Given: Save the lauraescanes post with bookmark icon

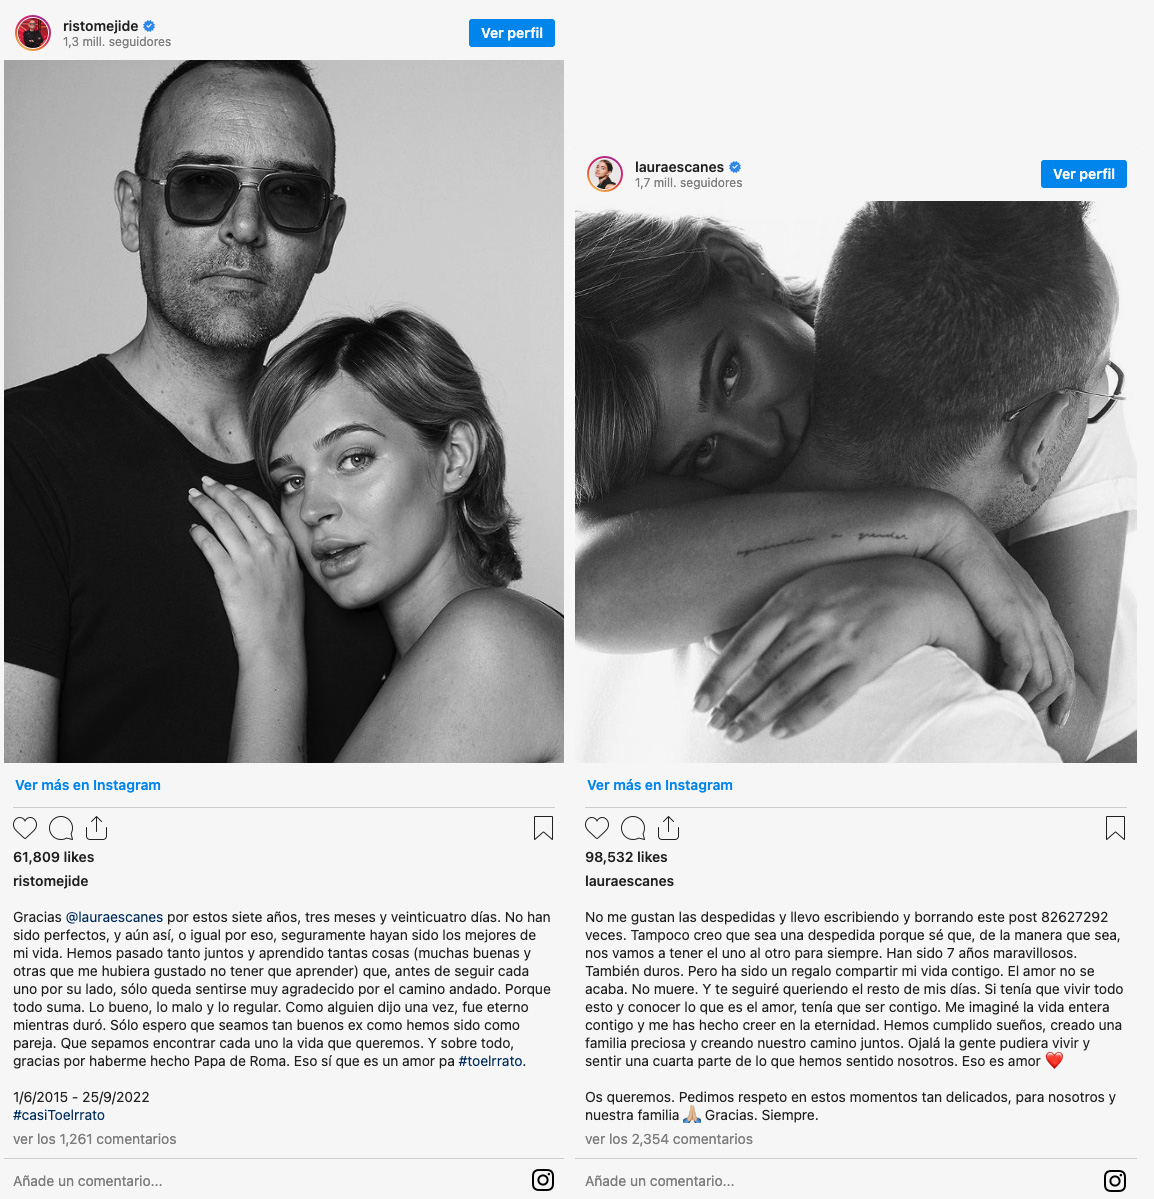Looking at the screenshot, I should (x=1115, y=828).
